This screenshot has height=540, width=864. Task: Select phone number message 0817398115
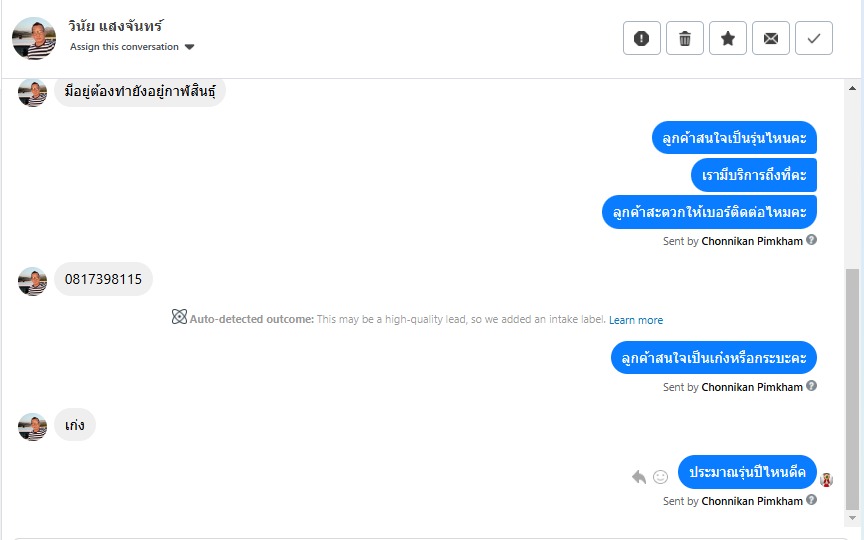(x=103, y=279)
